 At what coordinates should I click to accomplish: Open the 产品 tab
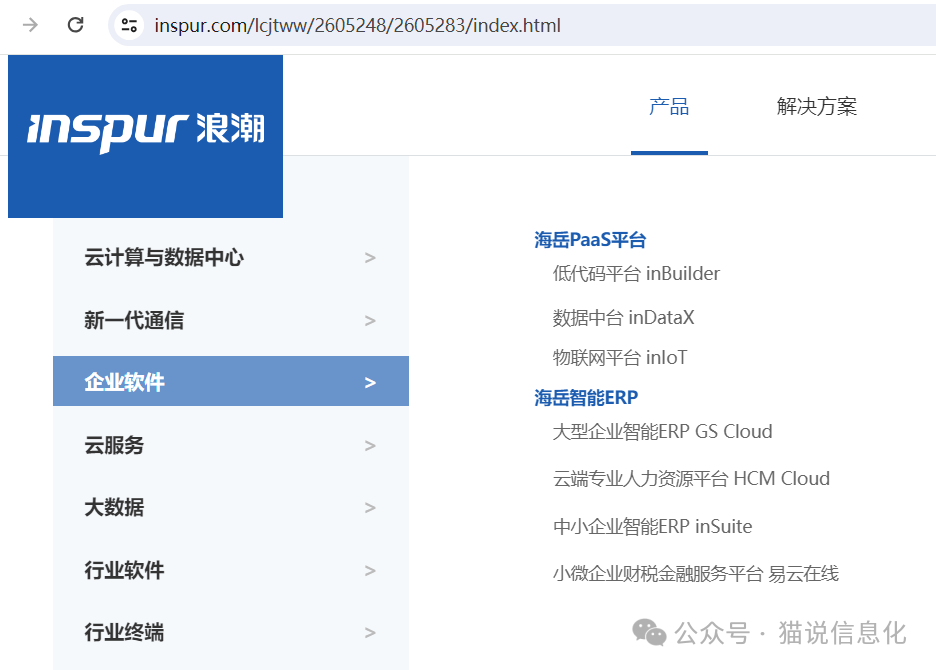[x=669, y=107]
